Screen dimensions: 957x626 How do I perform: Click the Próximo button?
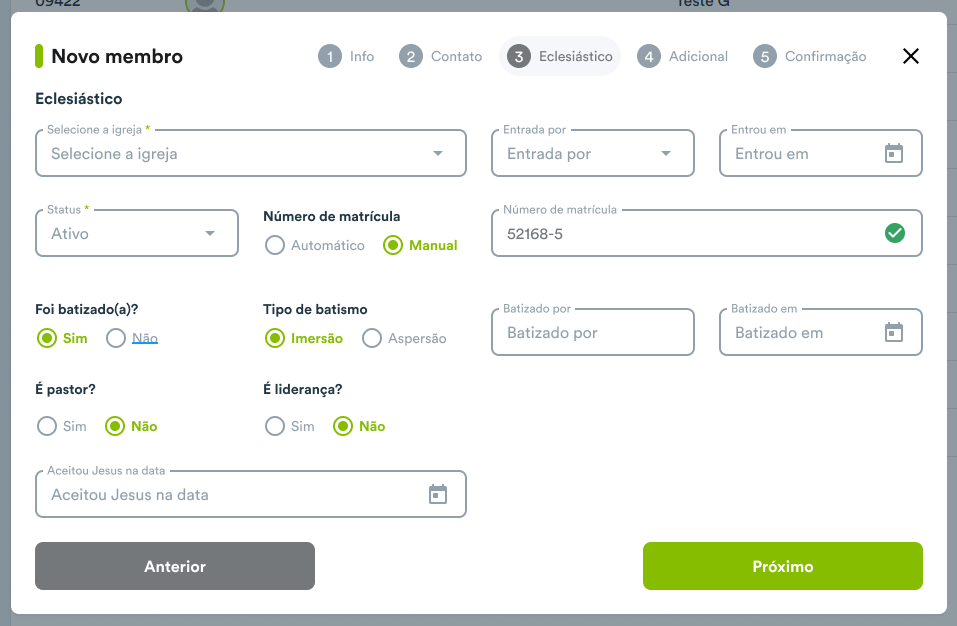(782, 566)
